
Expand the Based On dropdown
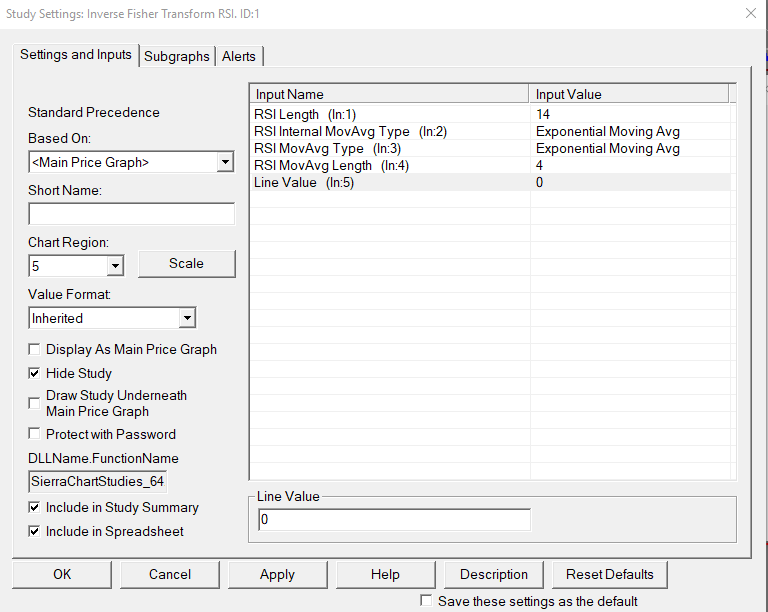(224, 162)
